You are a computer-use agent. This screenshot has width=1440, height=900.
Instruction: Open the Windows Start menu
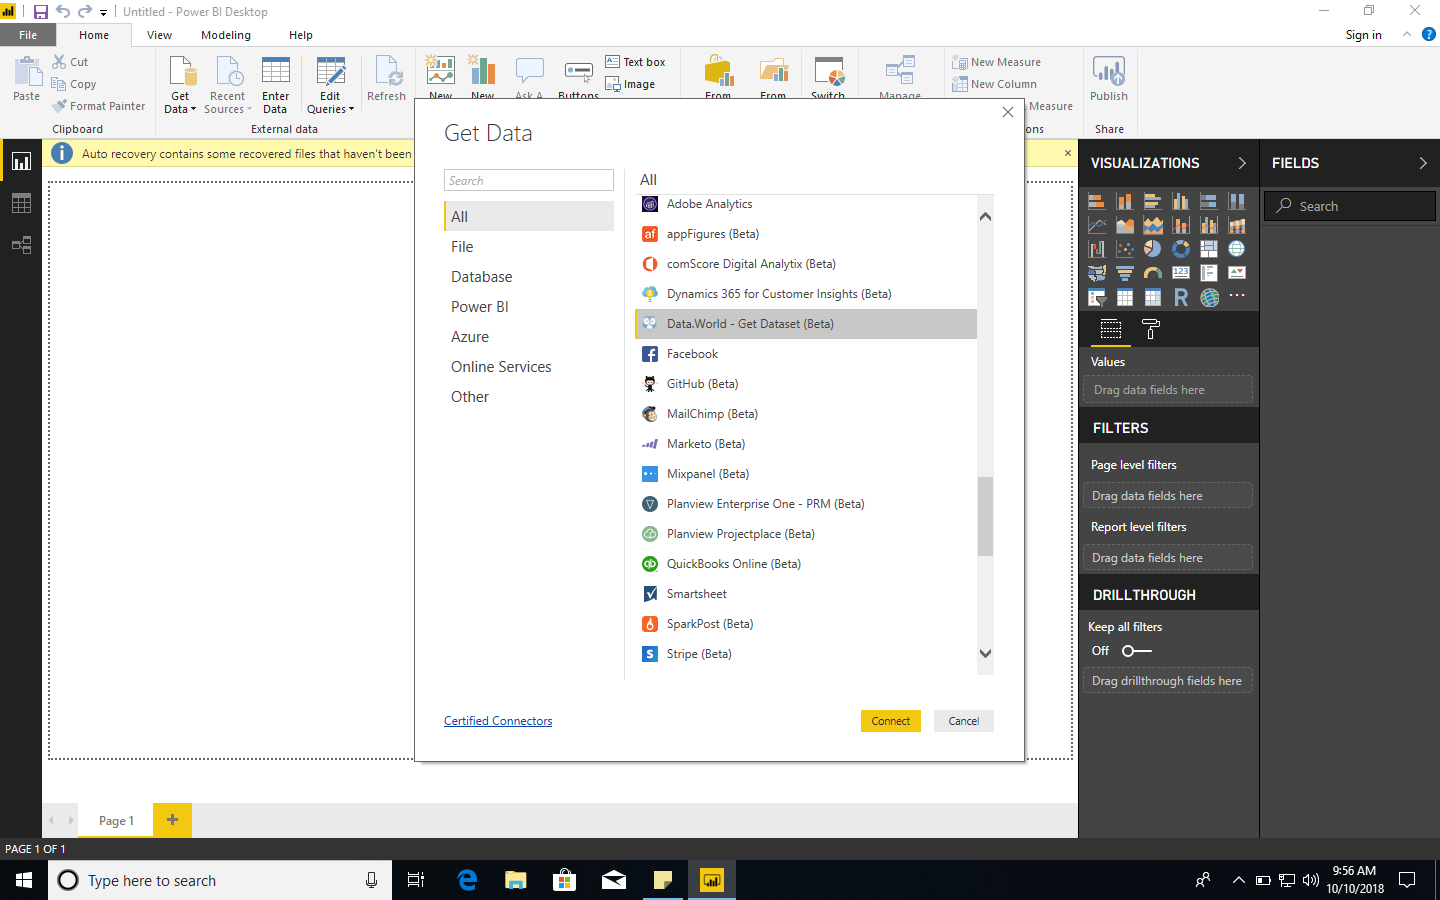pos(24,880)
